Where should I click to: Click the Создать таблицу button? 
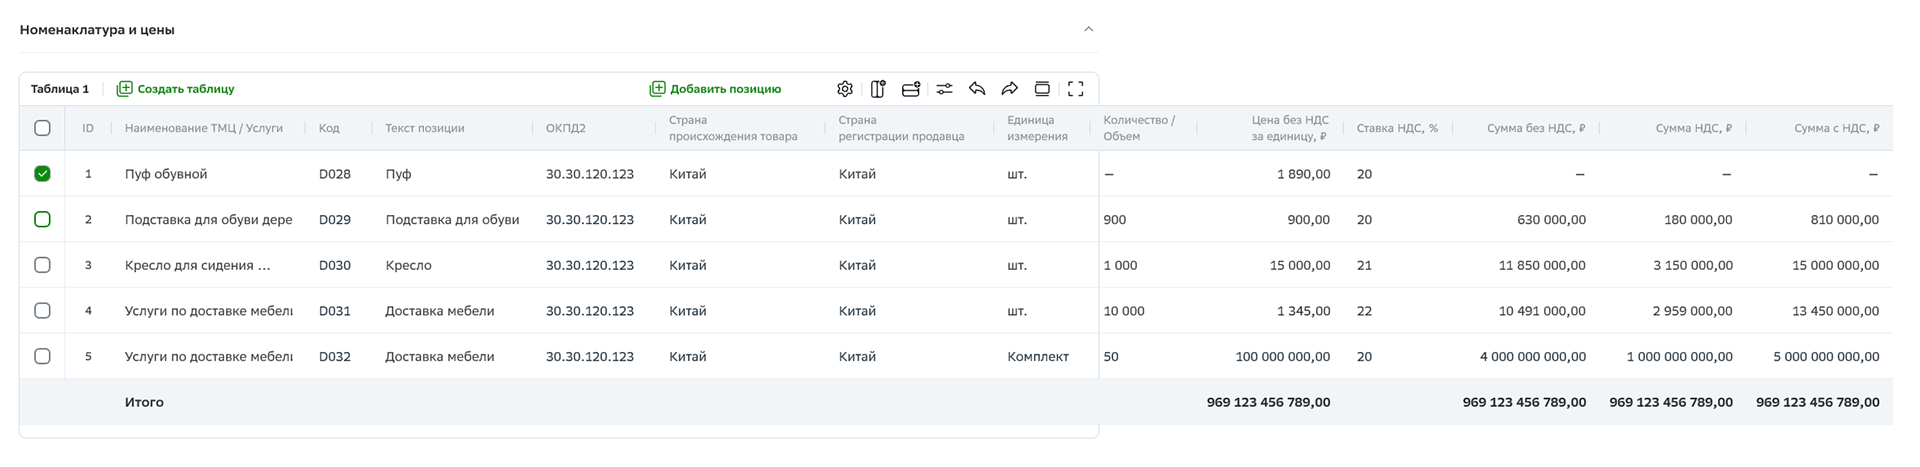coord(176,89)
